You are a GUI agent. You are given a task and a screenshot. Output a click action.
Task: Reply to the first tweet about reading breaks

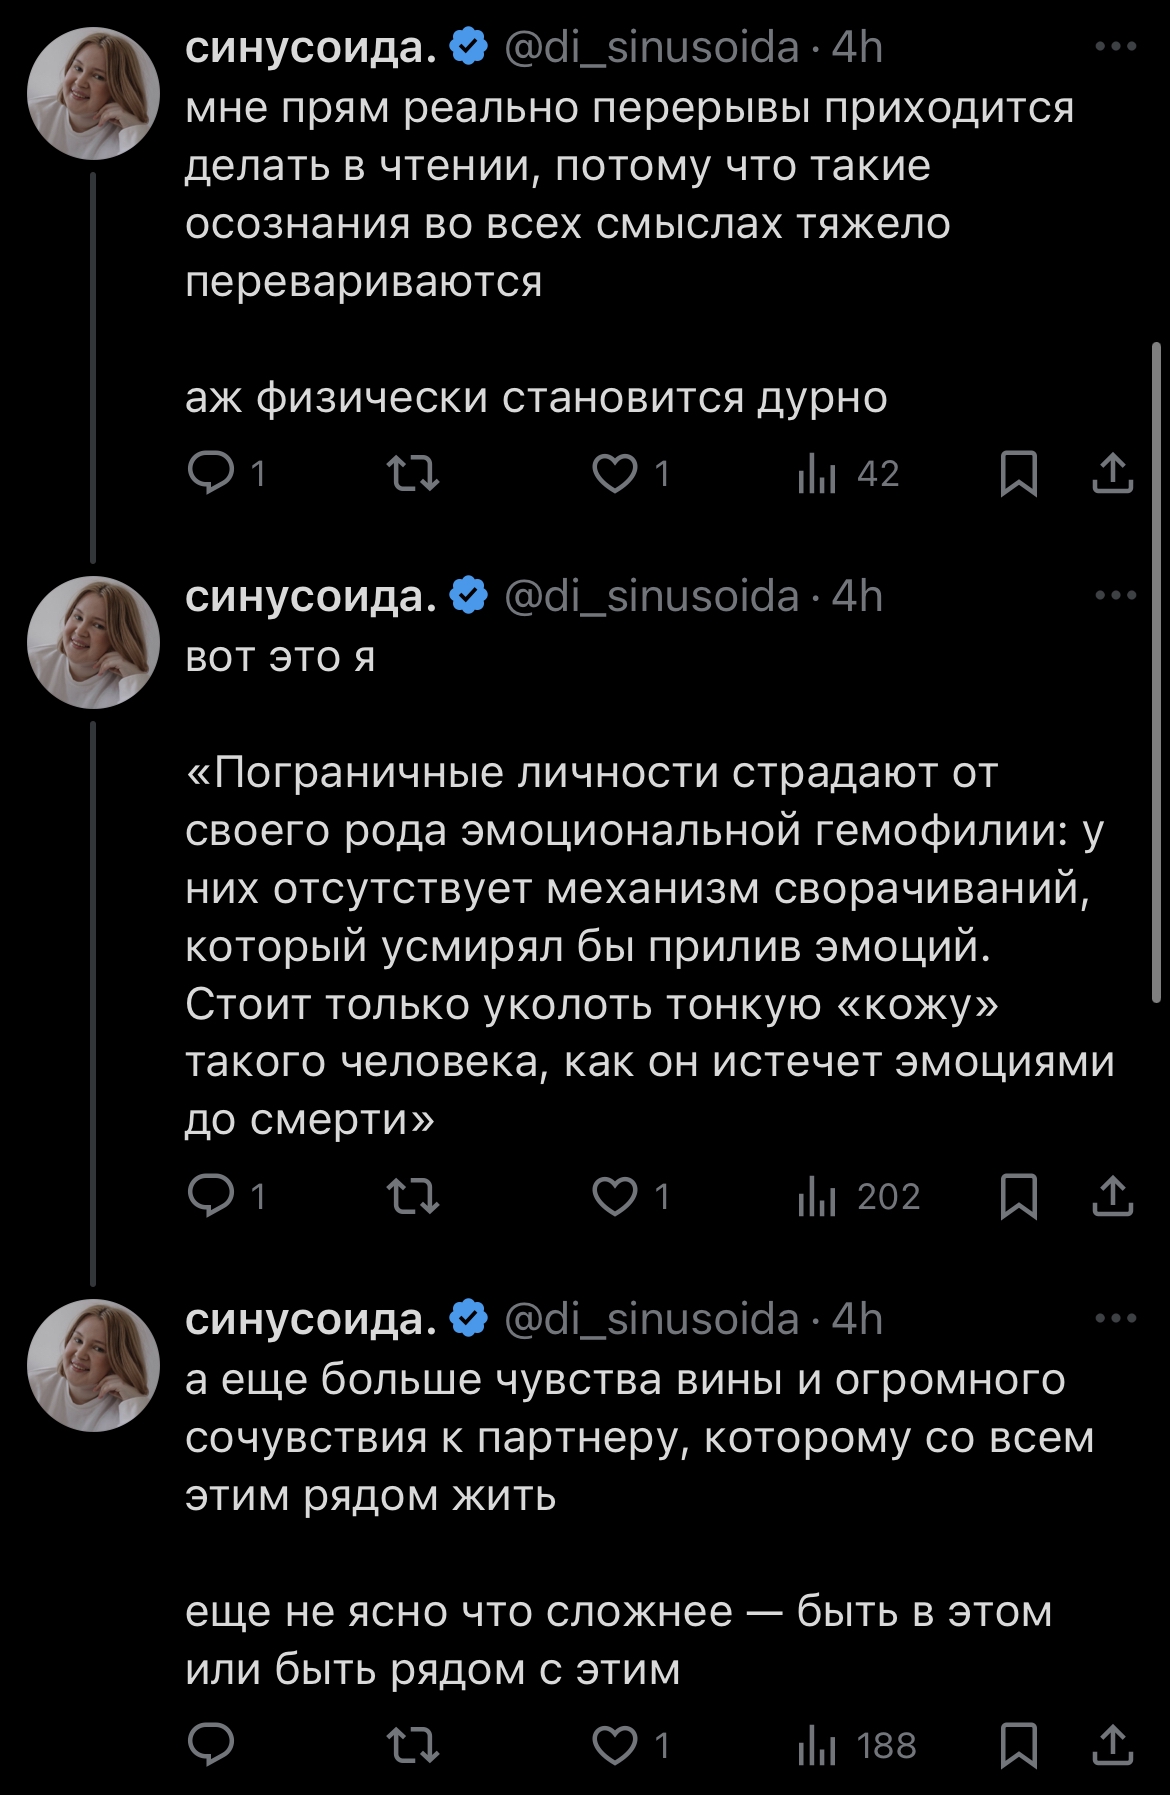click(212, 473)
